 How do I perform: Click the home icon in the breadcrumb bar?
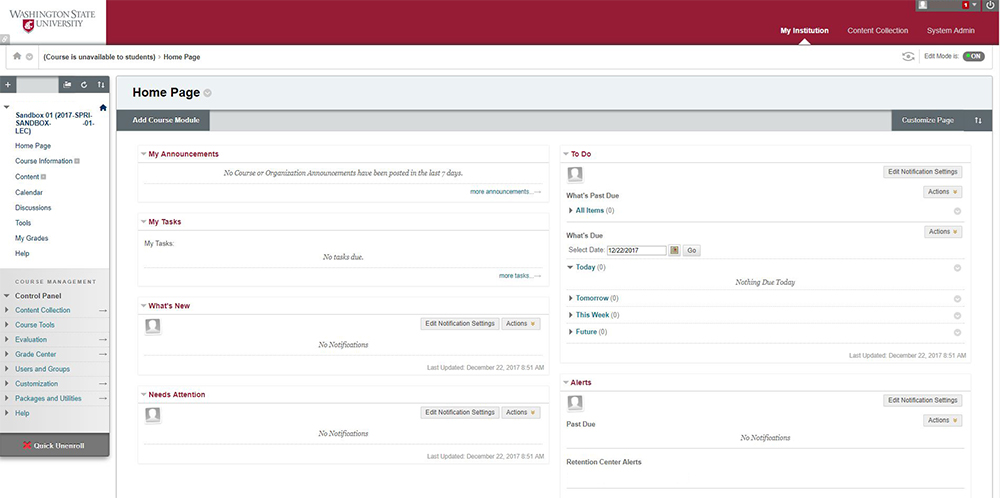pos(17,56)
